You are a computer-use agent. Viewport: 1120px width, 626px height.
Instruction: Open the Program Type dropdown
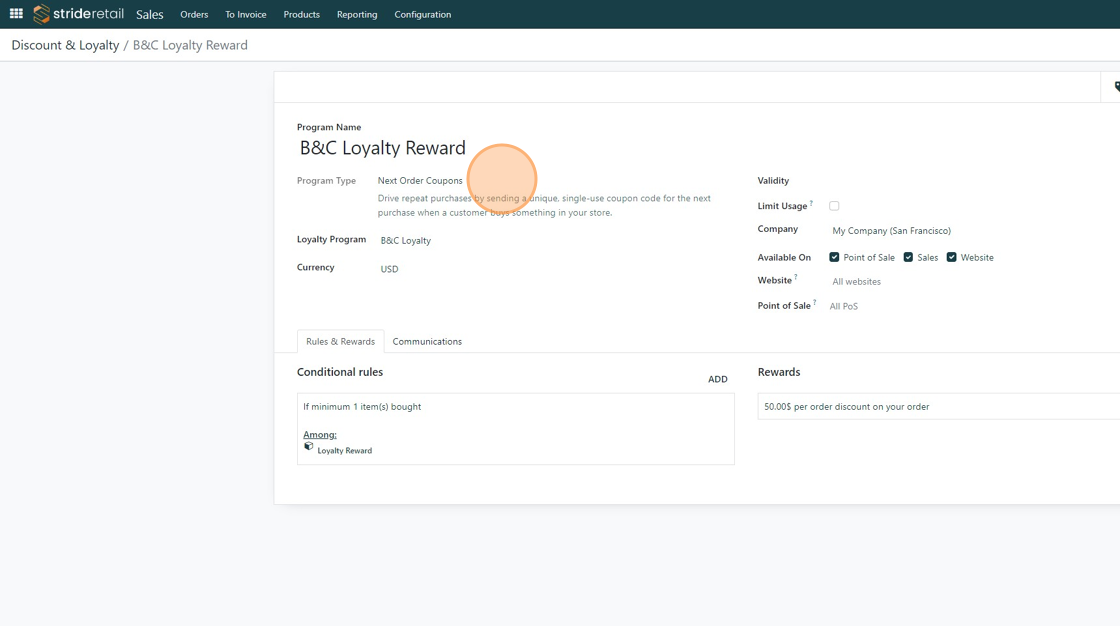pyautogui.click(x=420, y=181)
